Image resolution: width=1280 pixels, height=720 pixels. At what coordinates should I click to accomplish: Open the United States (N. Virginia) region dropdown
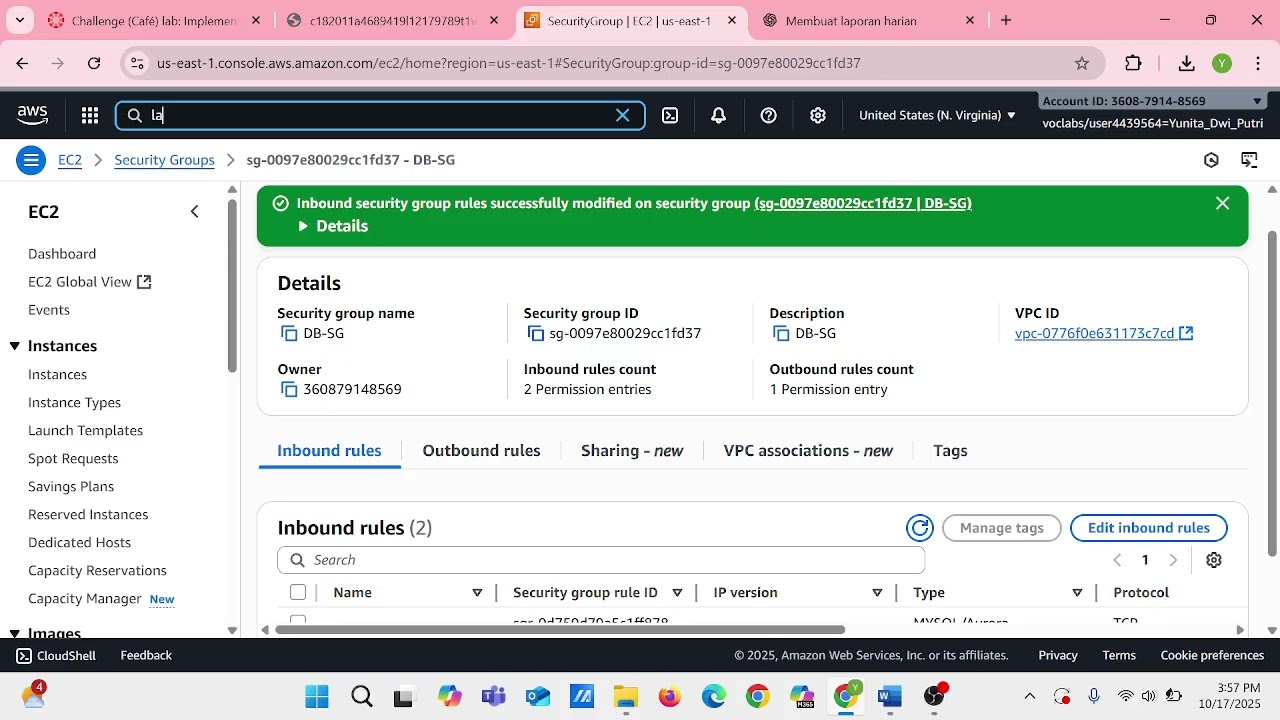[937, 115]
